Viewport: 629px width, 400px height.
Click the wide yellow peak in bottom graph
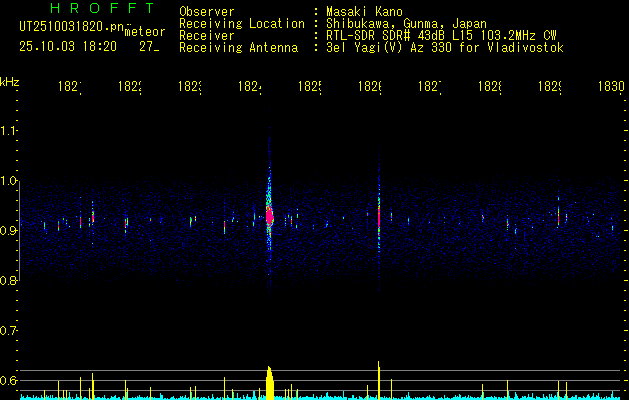(x=270, y=382)
